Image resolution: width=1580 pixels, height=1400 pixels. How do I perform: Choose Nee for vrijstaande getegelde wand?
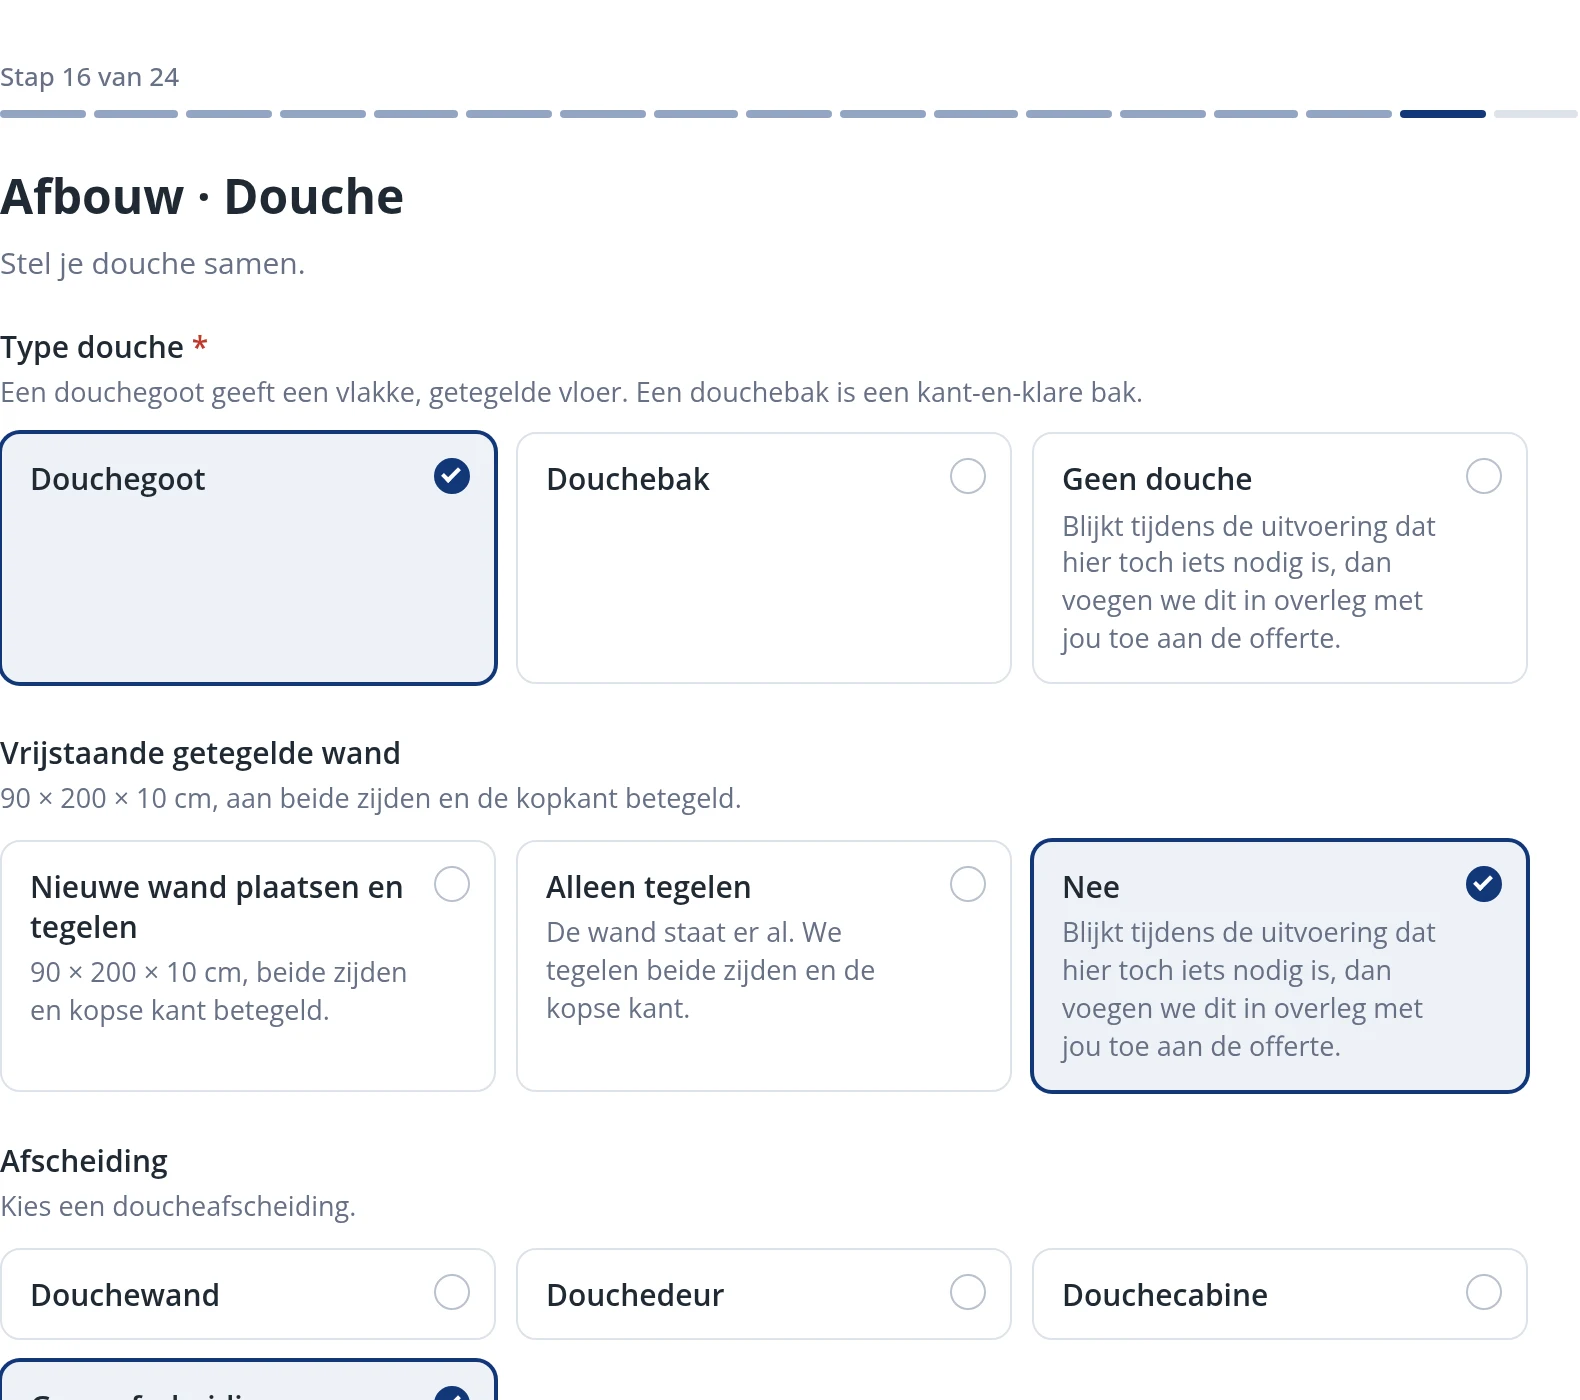(x=1280, y=966)
